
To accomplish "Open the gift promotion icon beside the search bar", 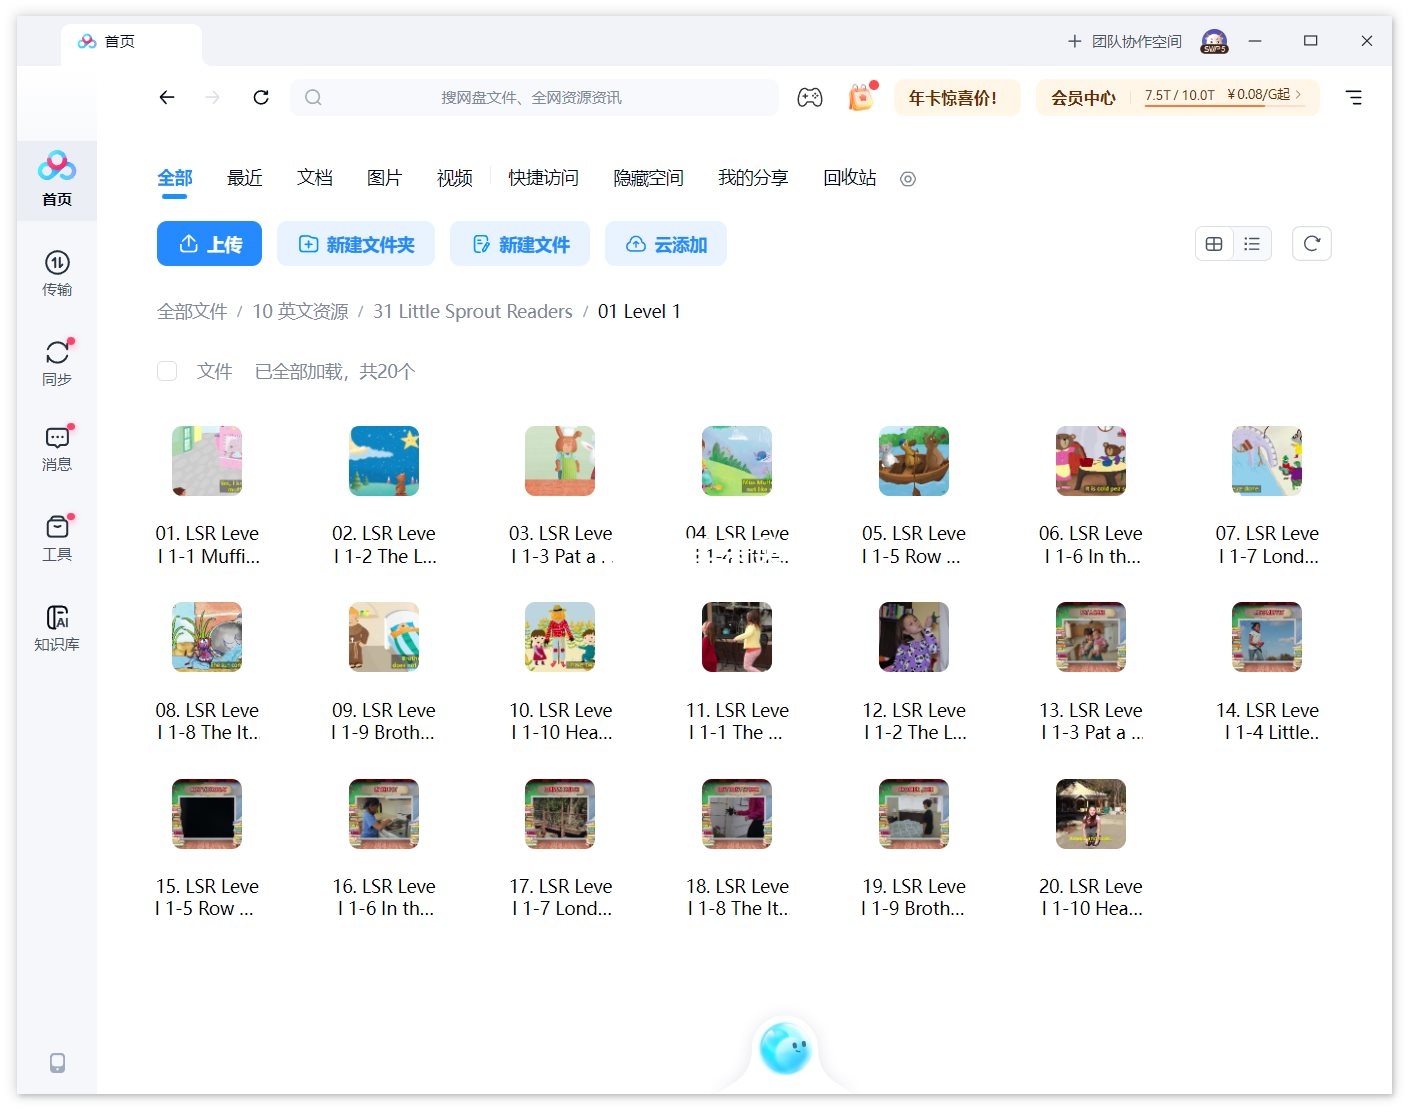I will tap(860, 97).
